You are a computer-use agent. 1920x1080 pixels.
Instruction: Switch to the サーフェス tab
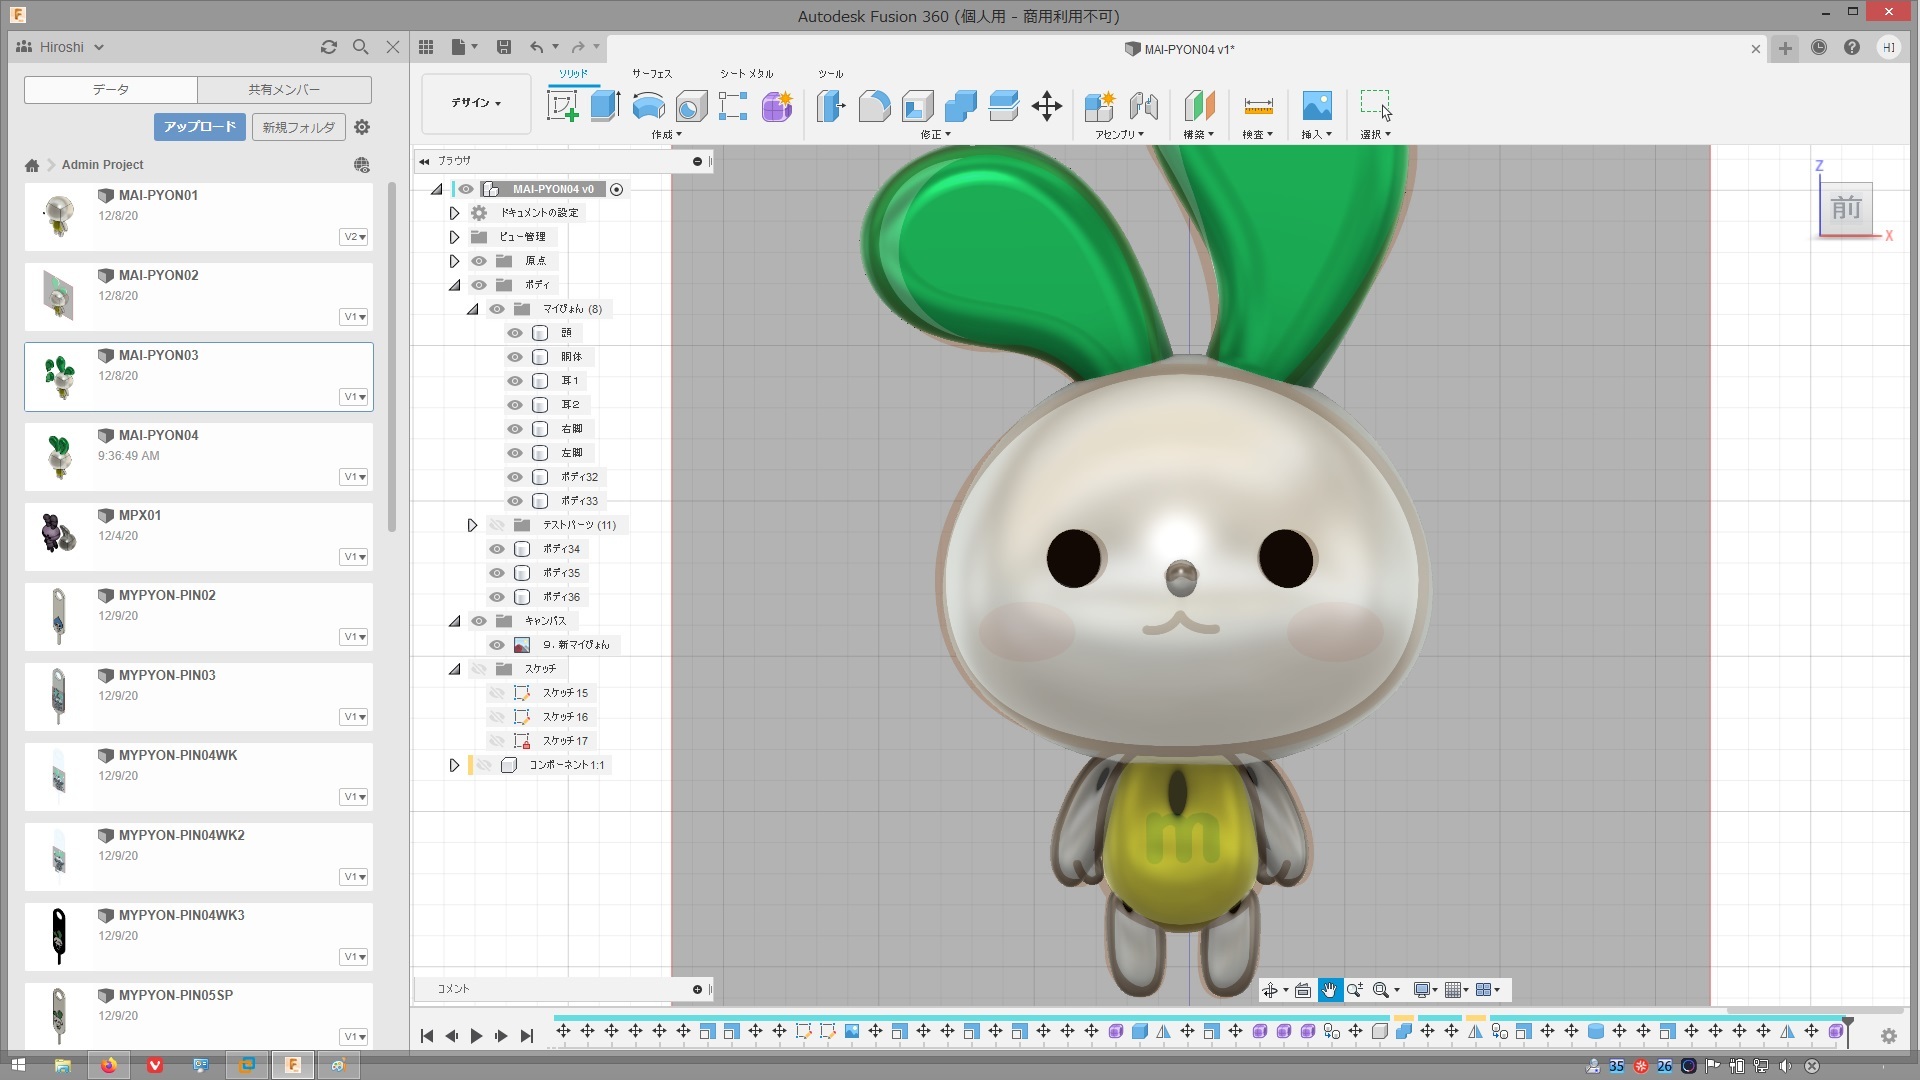(651, 74)
